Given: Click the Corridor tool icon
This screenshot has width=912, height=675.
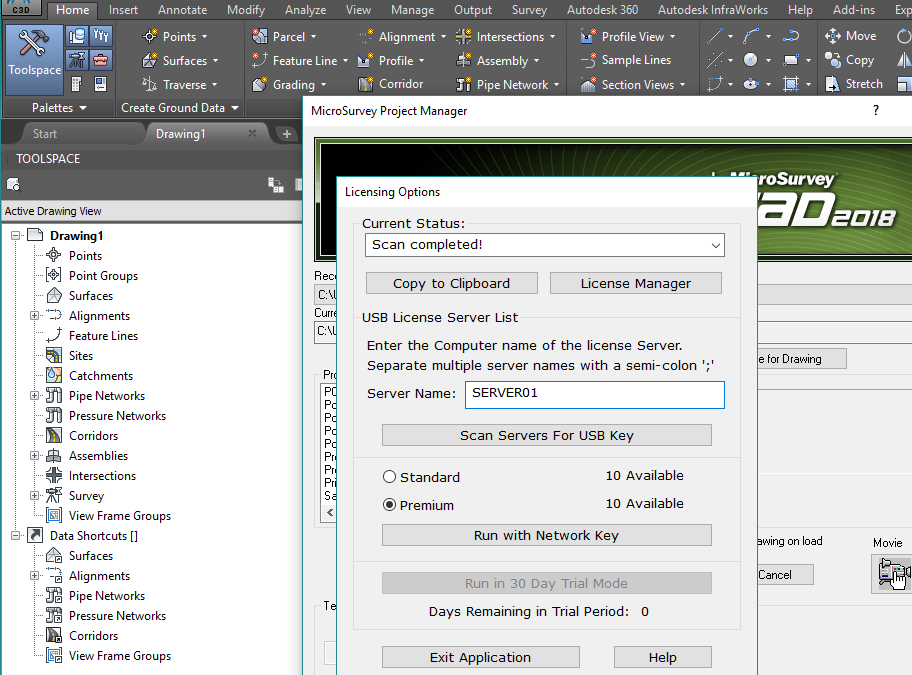Looking at the screenshot, I should coord(366,85).
